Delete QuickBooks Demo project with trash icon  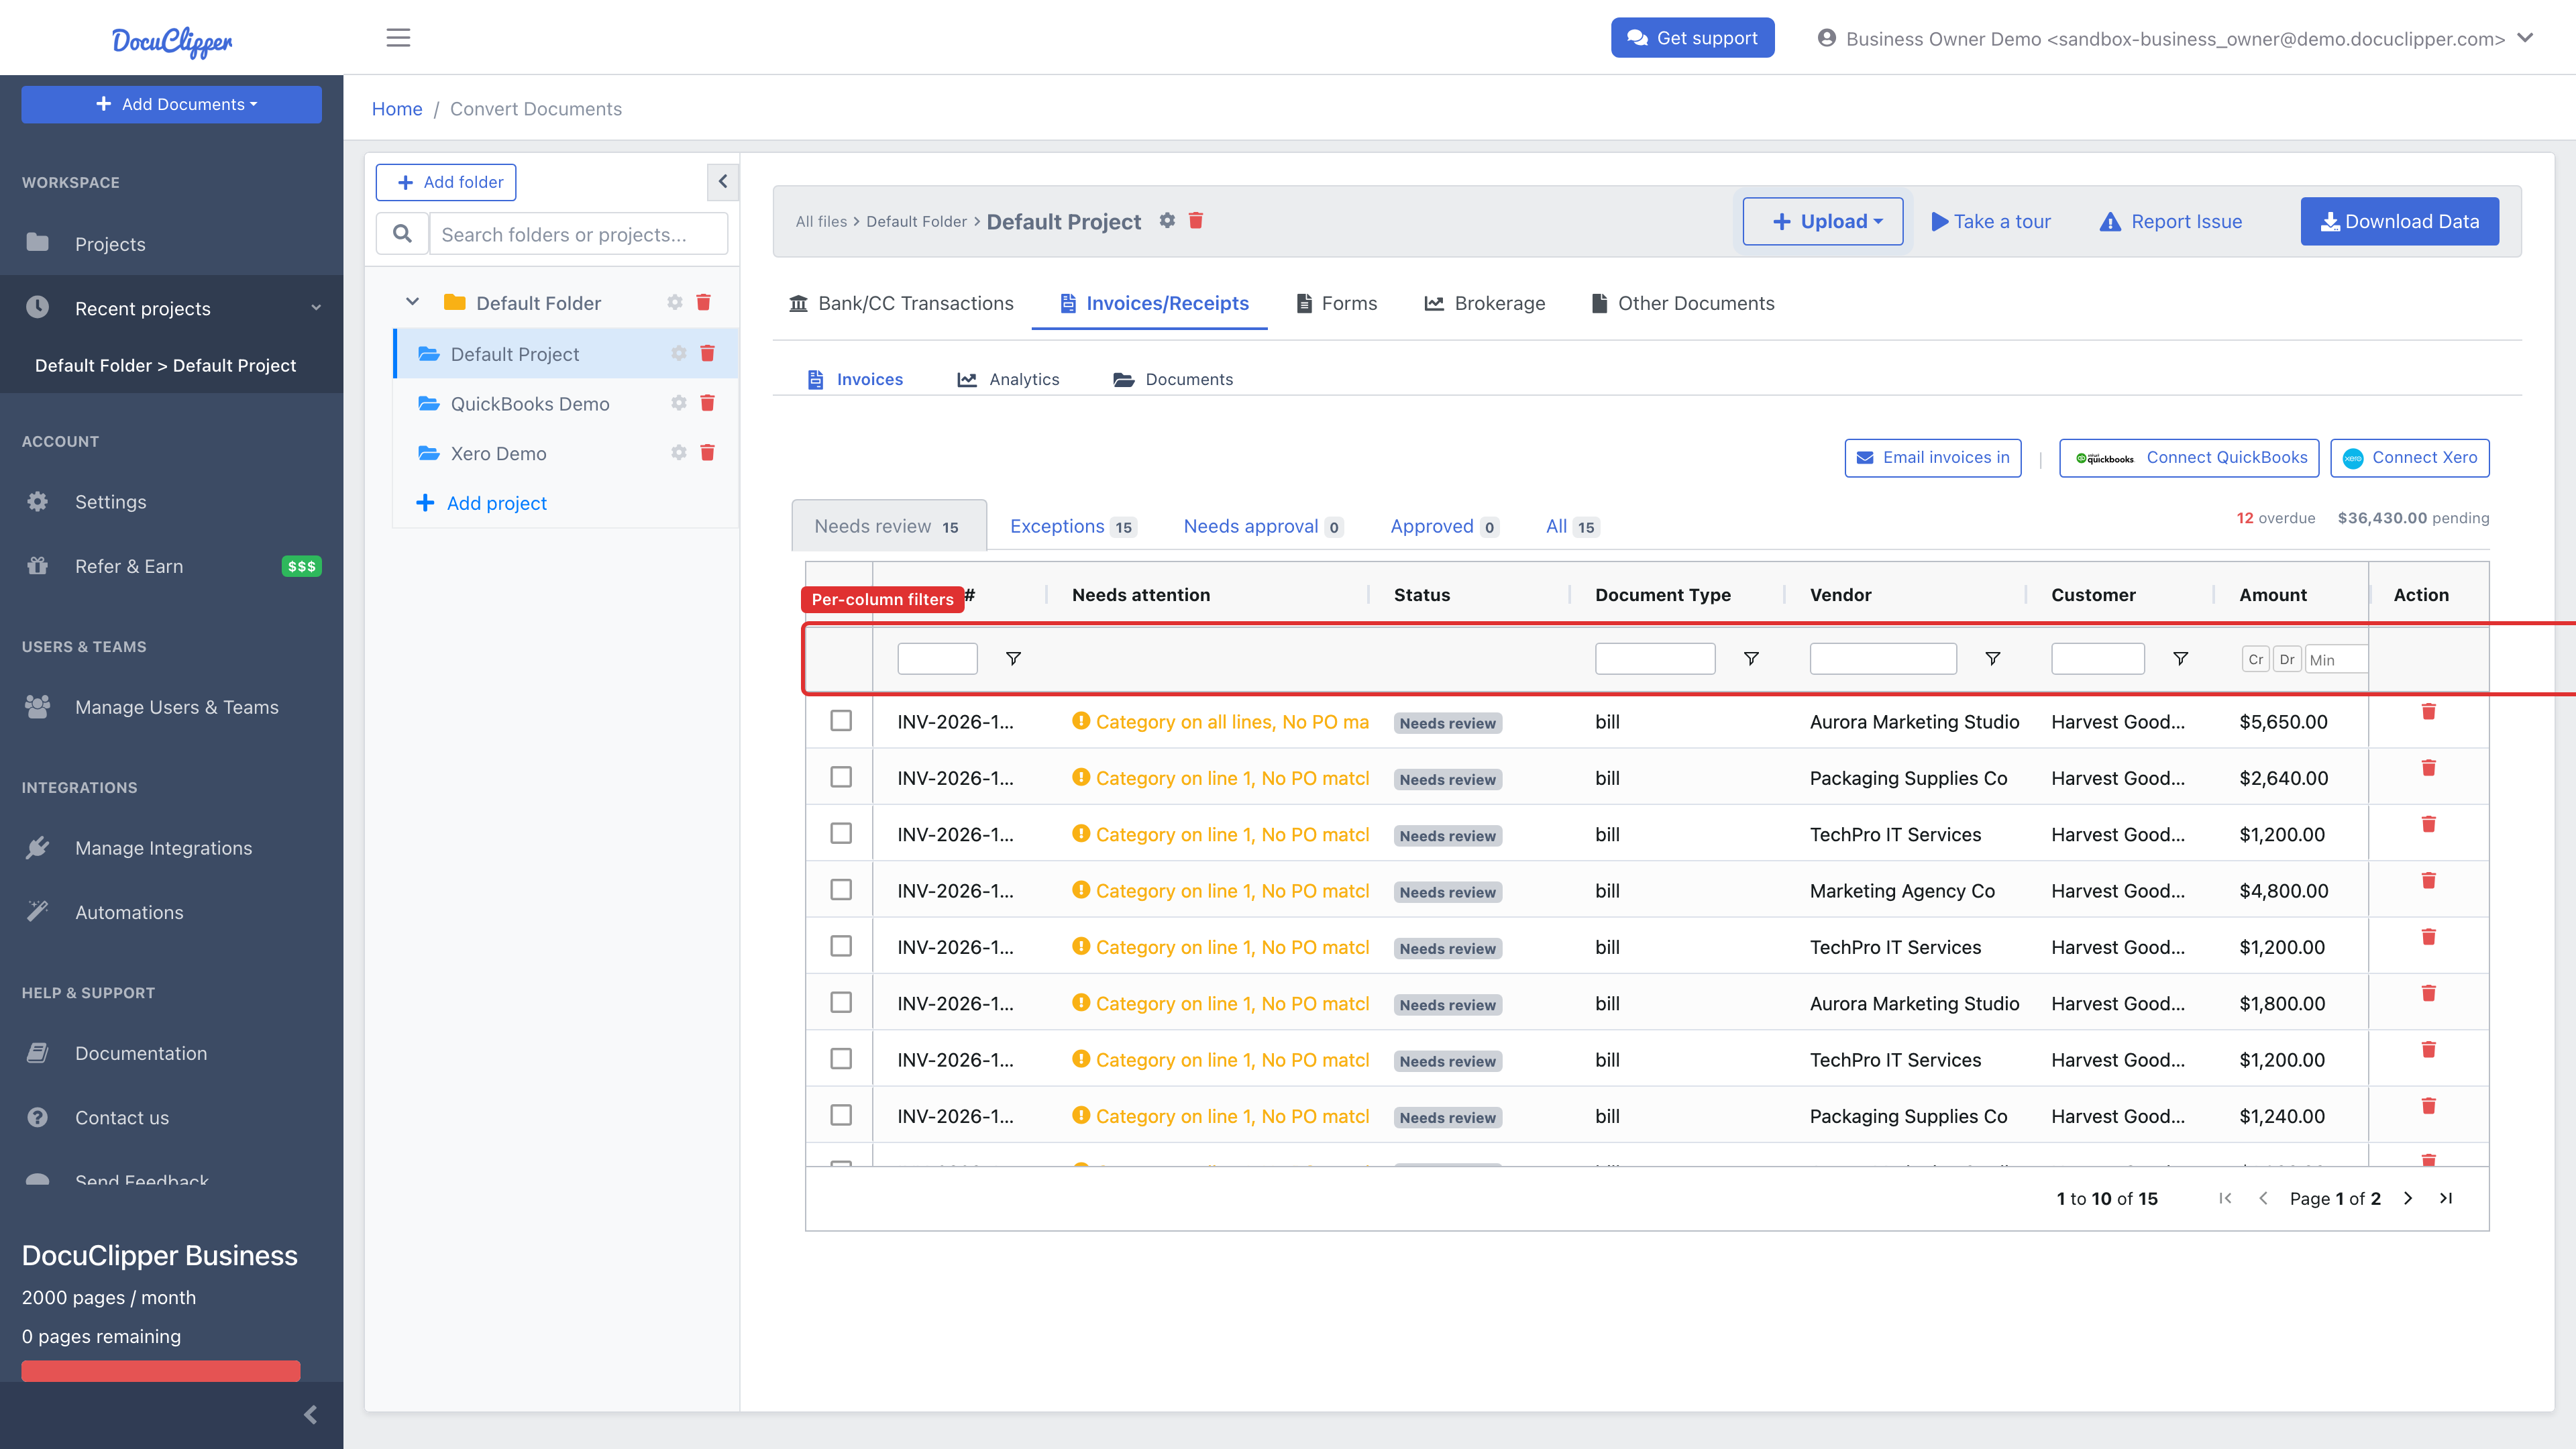coord(707,403)
